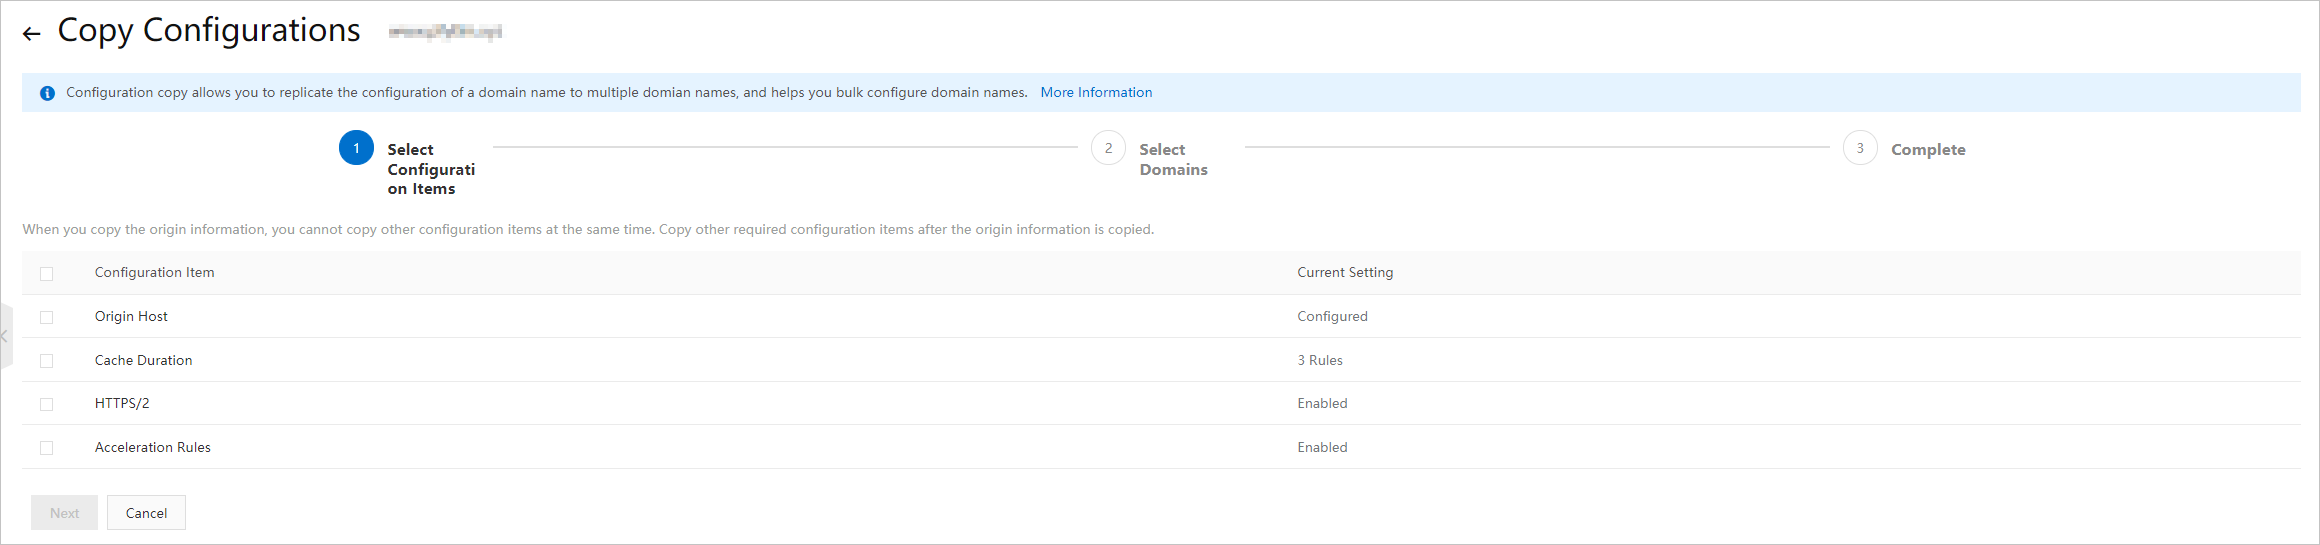Expand the collapsed left sidebar handle
The image size is (2320, 545).
coord(5,337)
